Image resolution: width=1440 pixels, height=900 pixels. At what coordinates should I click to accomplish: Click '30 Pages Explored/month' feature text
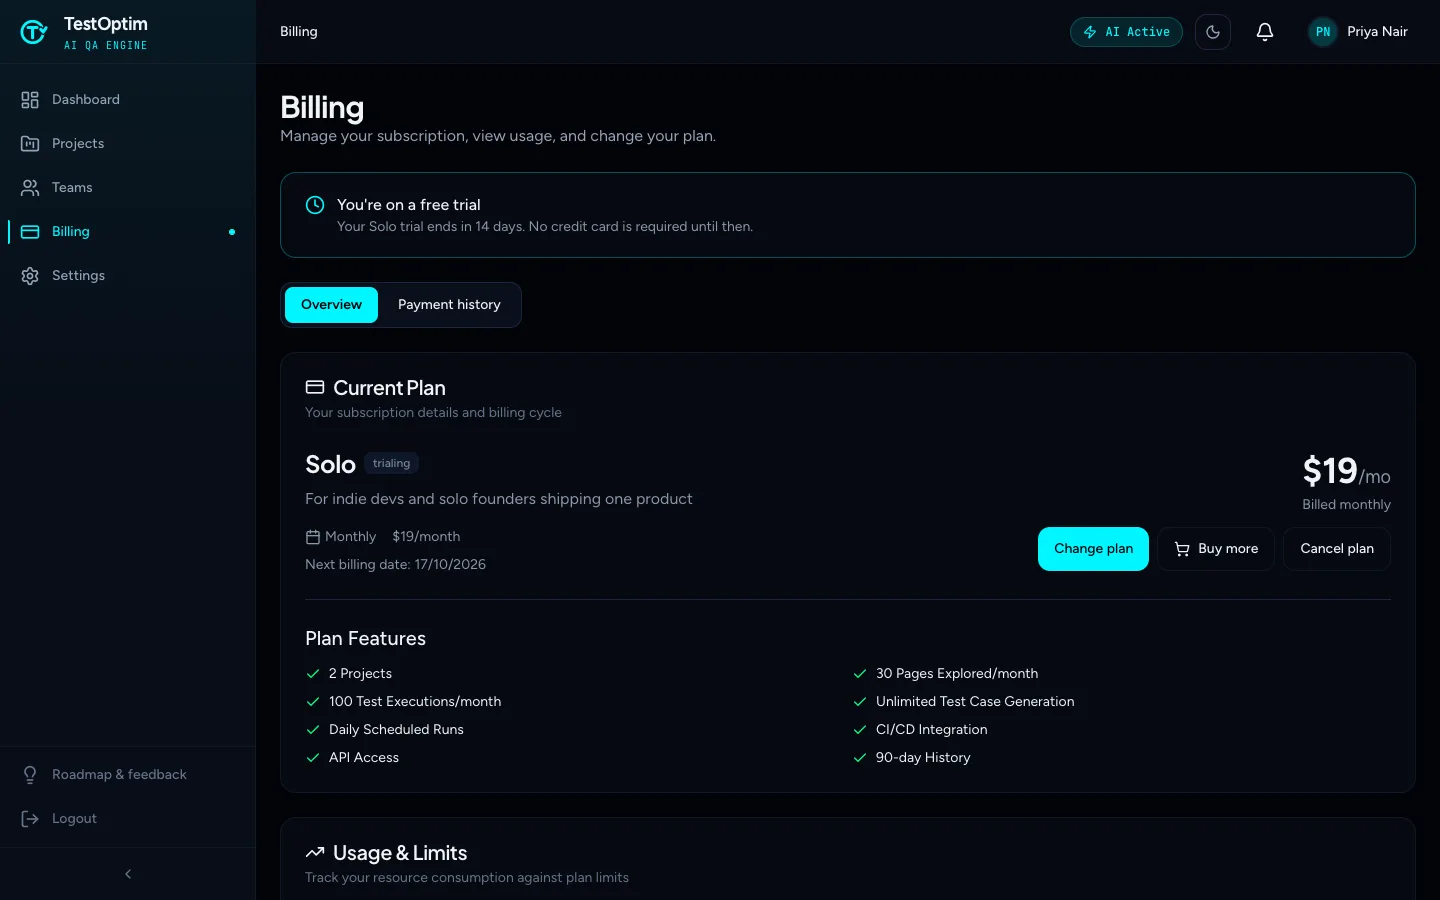pyautogui.click(x=957, y=674)
